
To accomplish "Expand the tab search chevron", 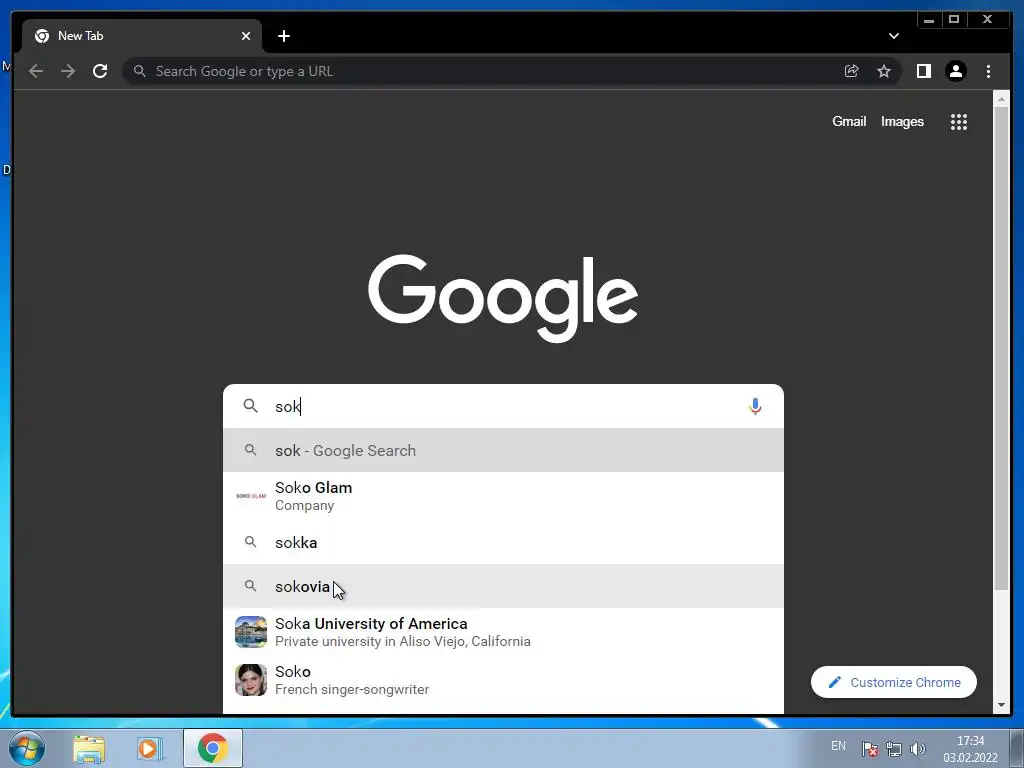I will 893,36.
